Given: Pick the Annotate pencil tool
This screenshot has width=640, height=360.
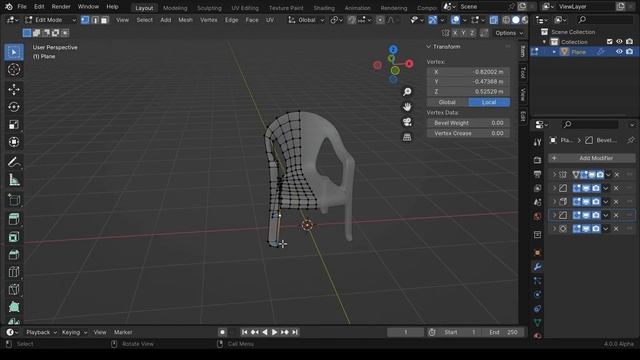Looking at the screenshot, I should point(14,162).
